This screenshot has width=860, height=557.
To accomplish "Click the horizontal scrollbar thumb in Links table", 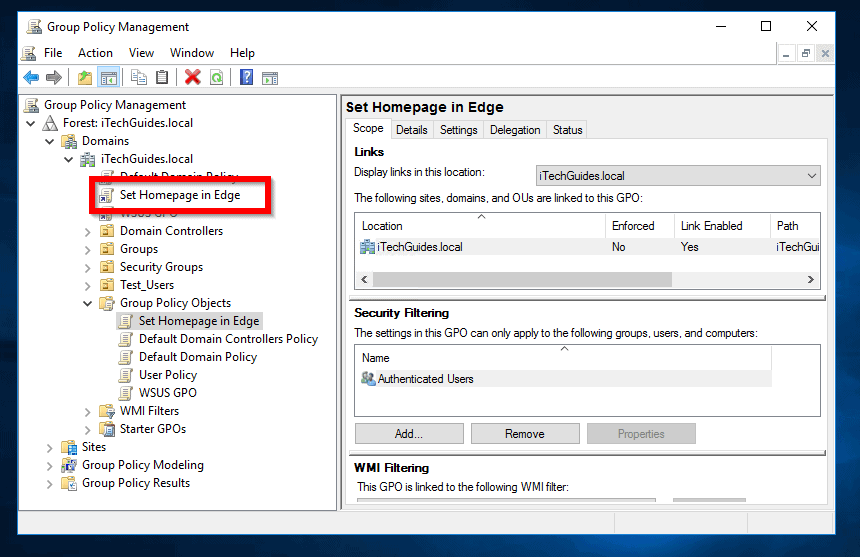I will click(522, 280).
